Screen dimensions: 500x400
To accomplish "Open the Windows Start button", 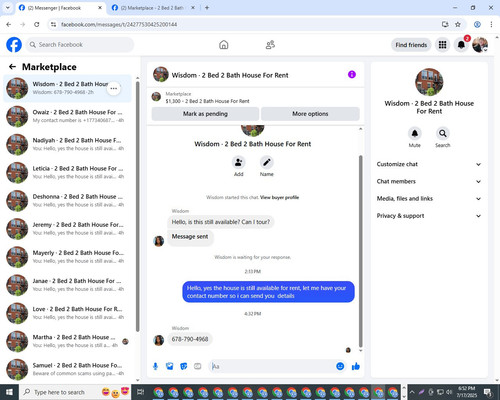I will (9, 392).
